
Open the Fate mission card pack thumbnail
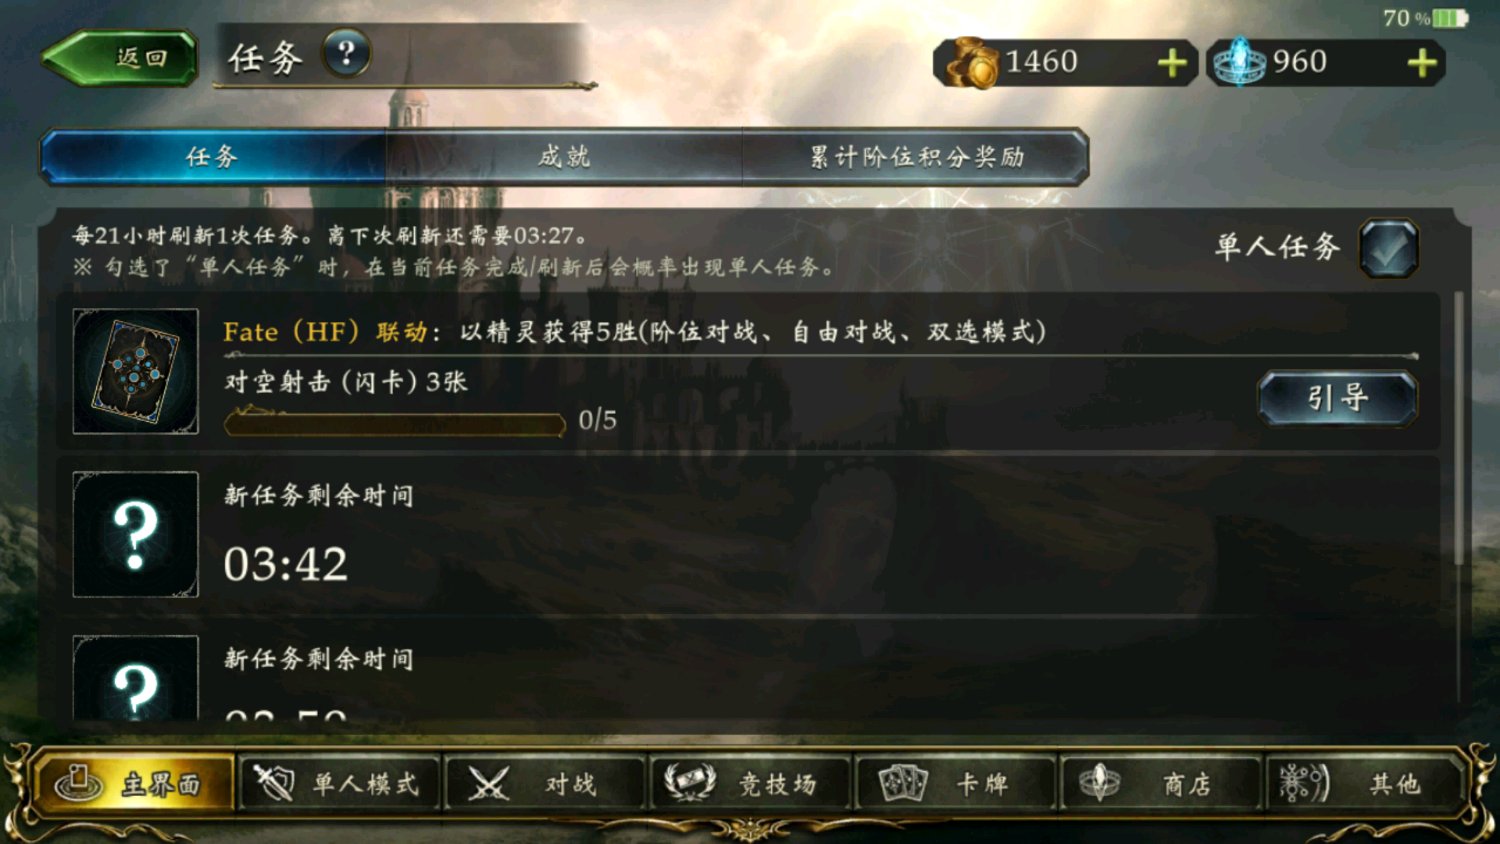tap(135, 371)
